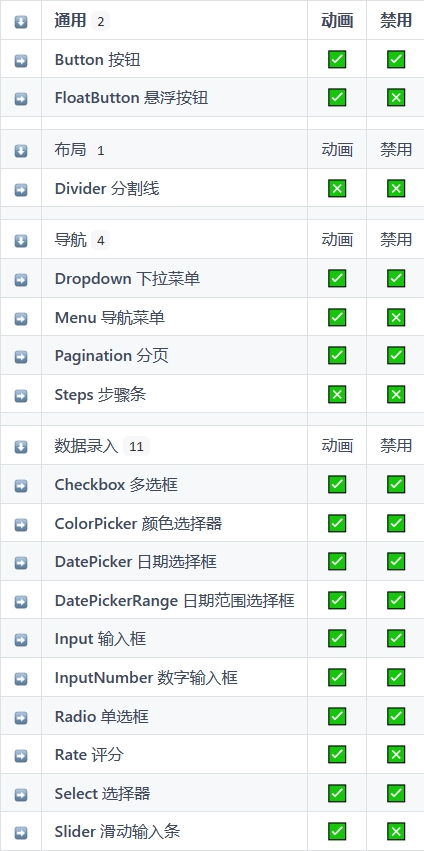
Task: Click the 动画 column header in 通用
Action: (337, 21)
